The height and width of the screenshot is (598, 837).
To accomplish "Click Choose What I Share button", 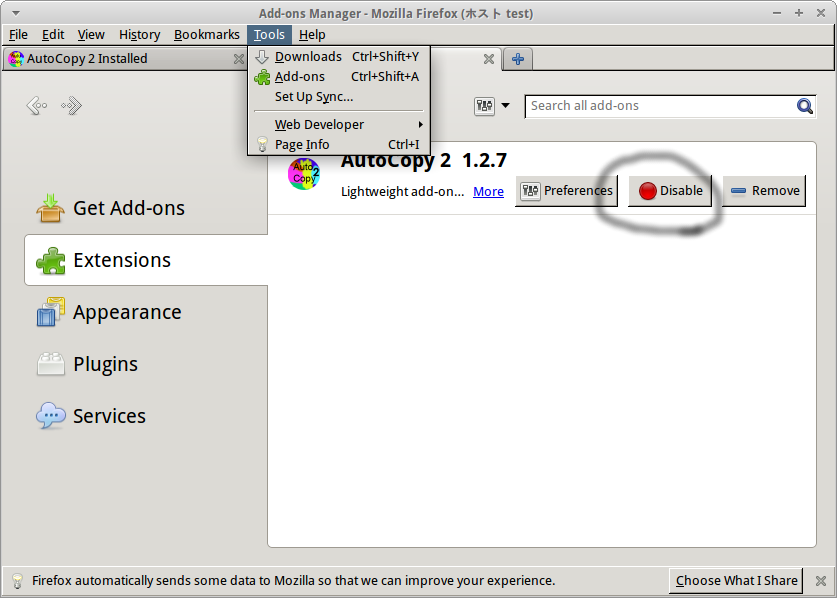I will coord(736,580).
